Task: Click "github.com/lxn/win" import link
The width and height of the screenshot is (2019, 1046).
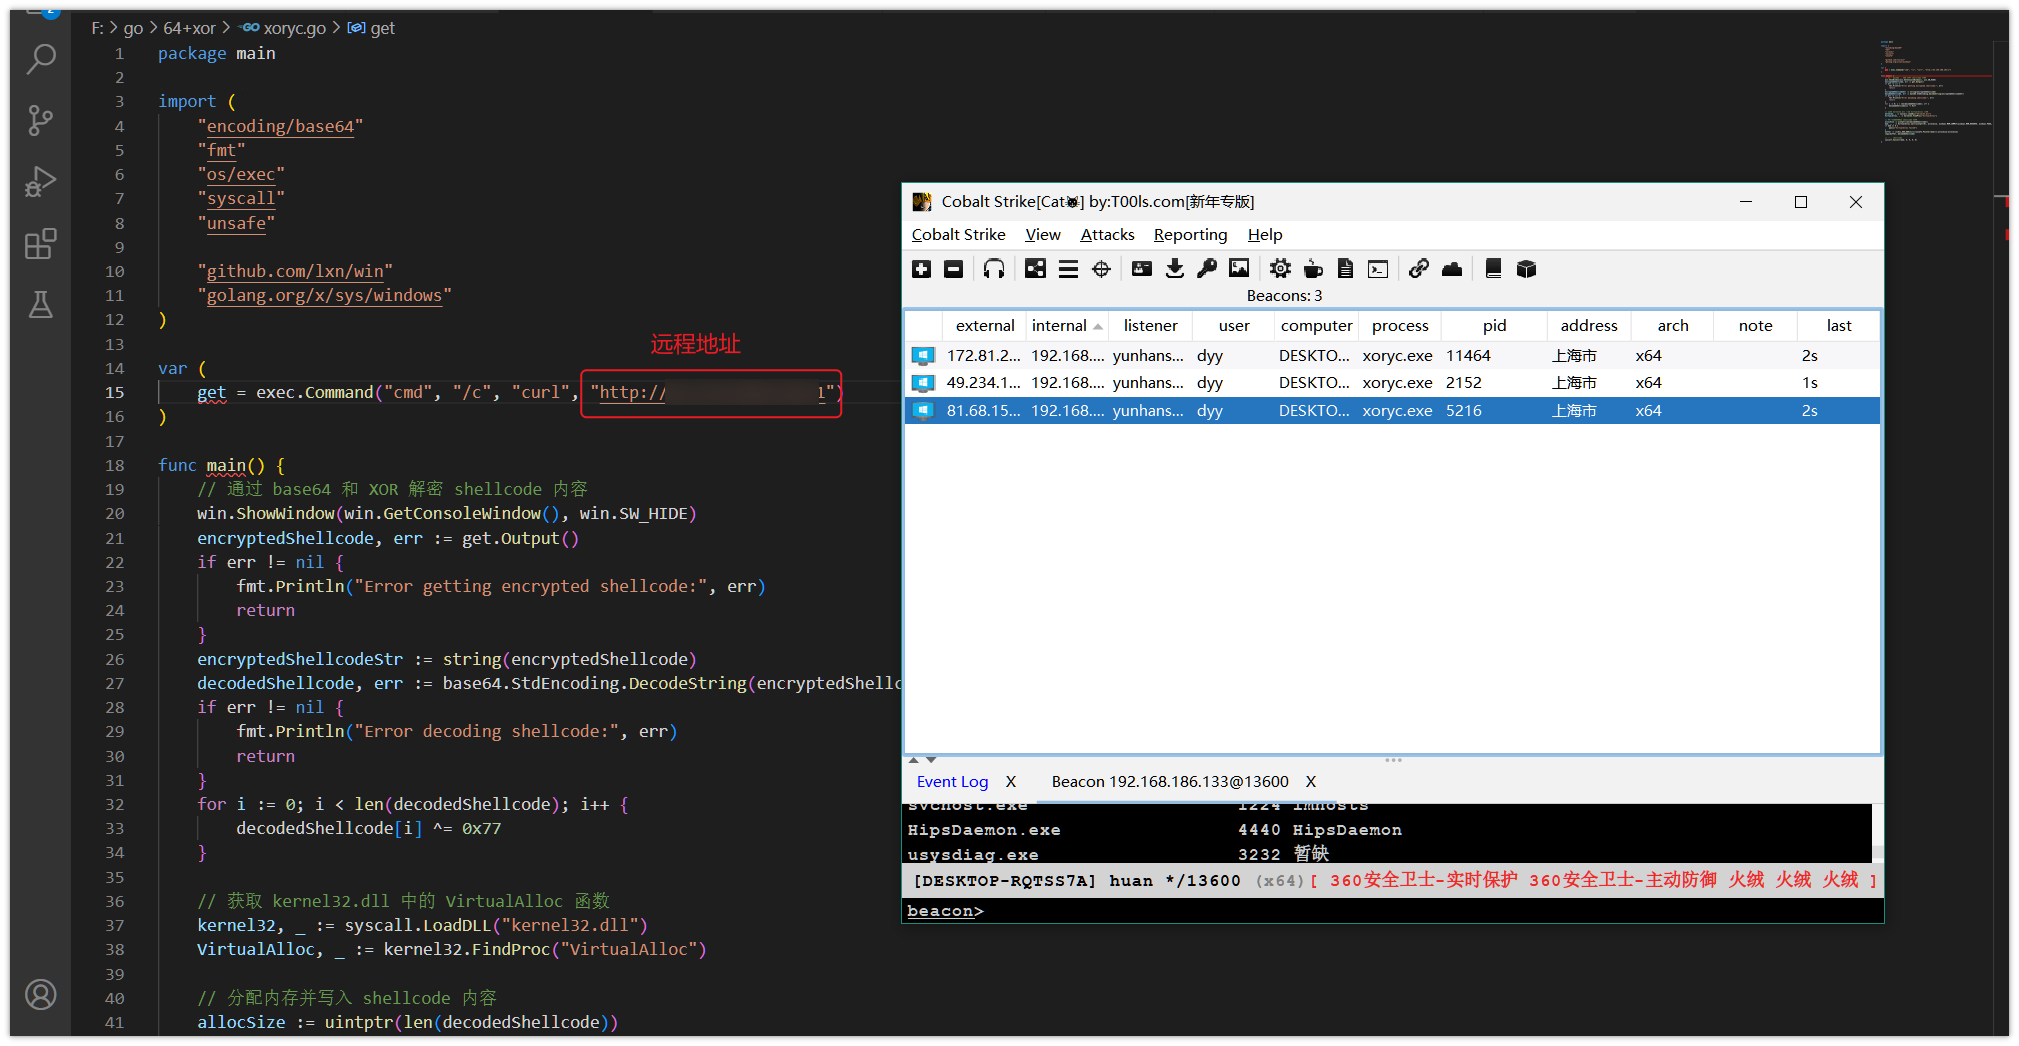Action: point(295,271)
